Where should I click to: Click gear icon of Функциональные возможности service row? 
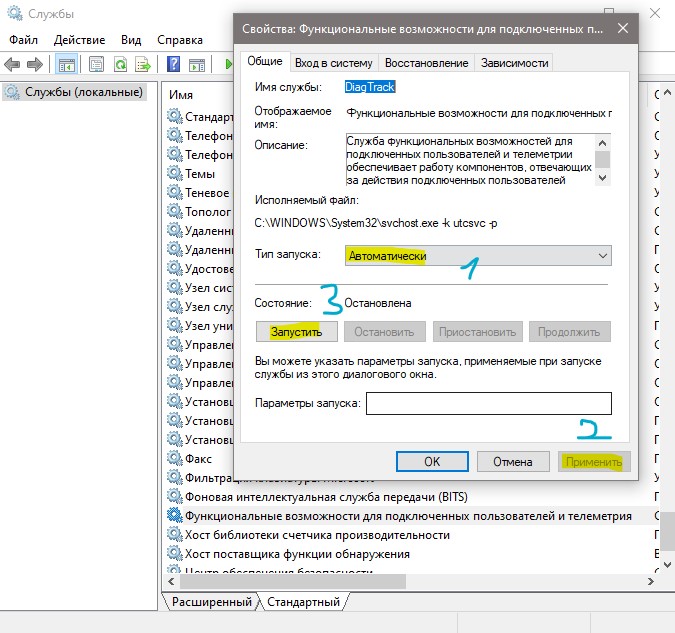point(174,515)
